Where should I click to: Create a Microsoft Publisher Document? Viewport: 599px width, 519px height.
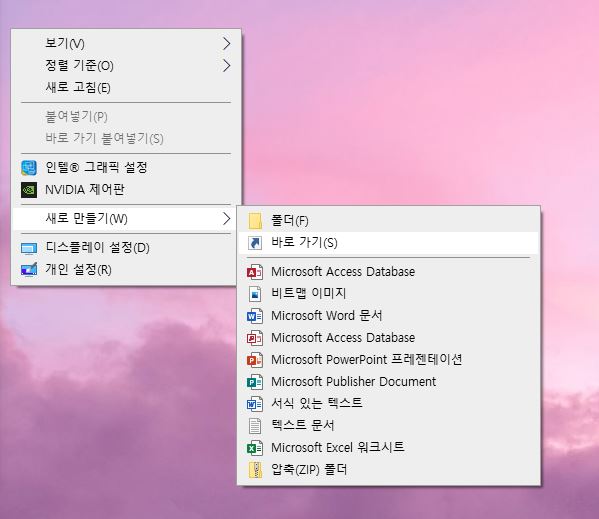388,382
